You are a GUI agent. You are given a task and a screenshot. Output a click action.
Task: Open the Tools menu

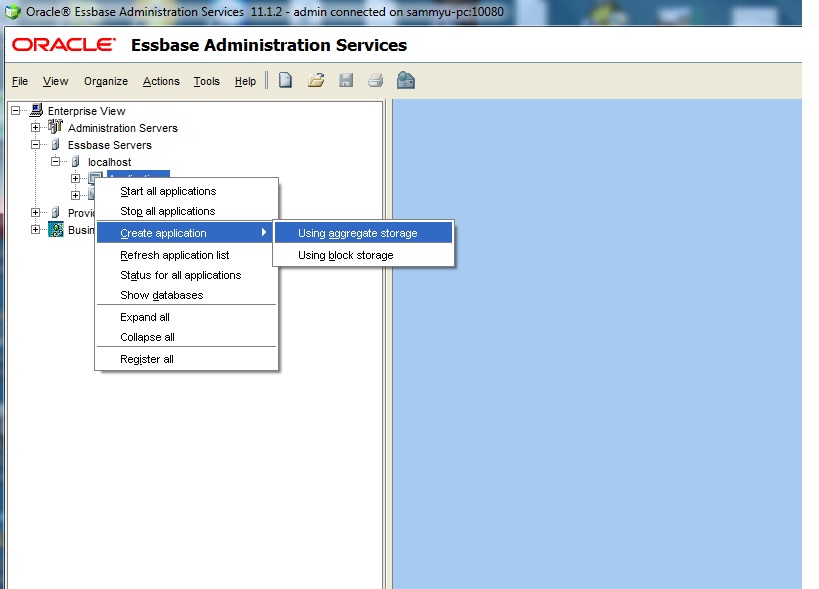tap(206, 81)
